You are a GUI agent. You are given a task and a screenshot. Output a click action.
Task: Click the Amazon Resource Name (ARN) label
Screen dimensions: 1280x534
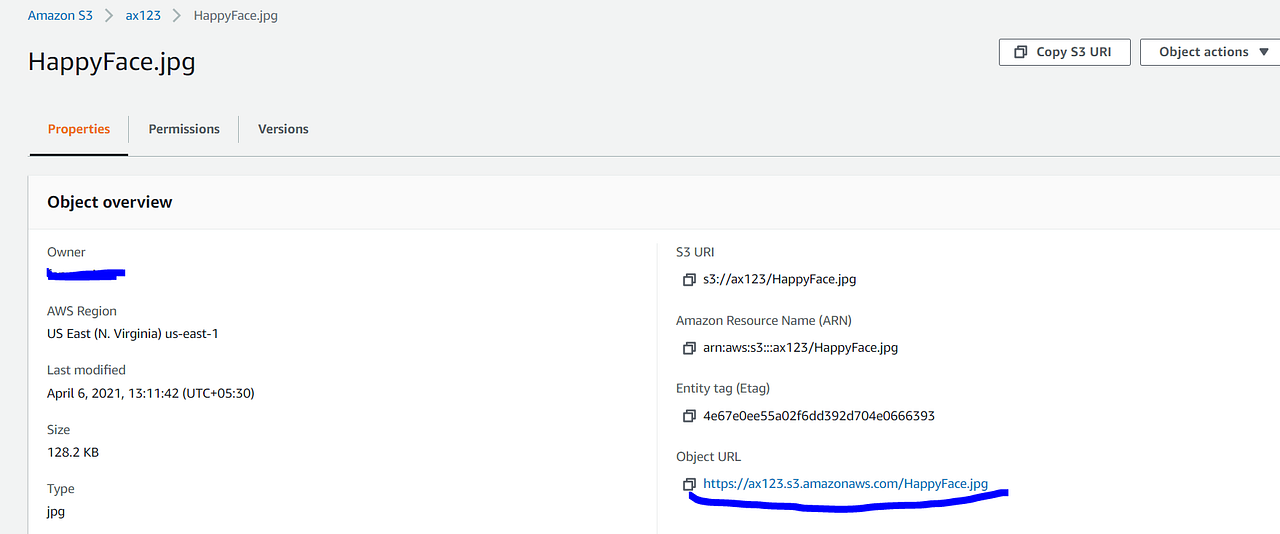tap(764, 321)
